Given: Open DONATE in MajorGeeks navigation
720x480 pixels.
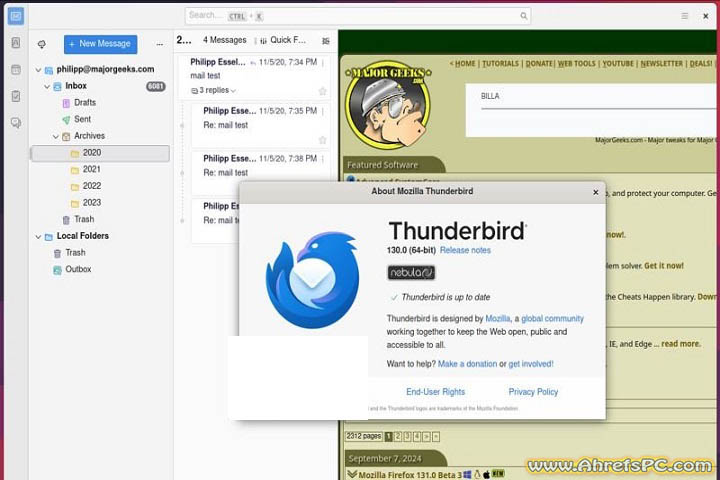Looking at the screenshot, I should (x=539, y=64).
